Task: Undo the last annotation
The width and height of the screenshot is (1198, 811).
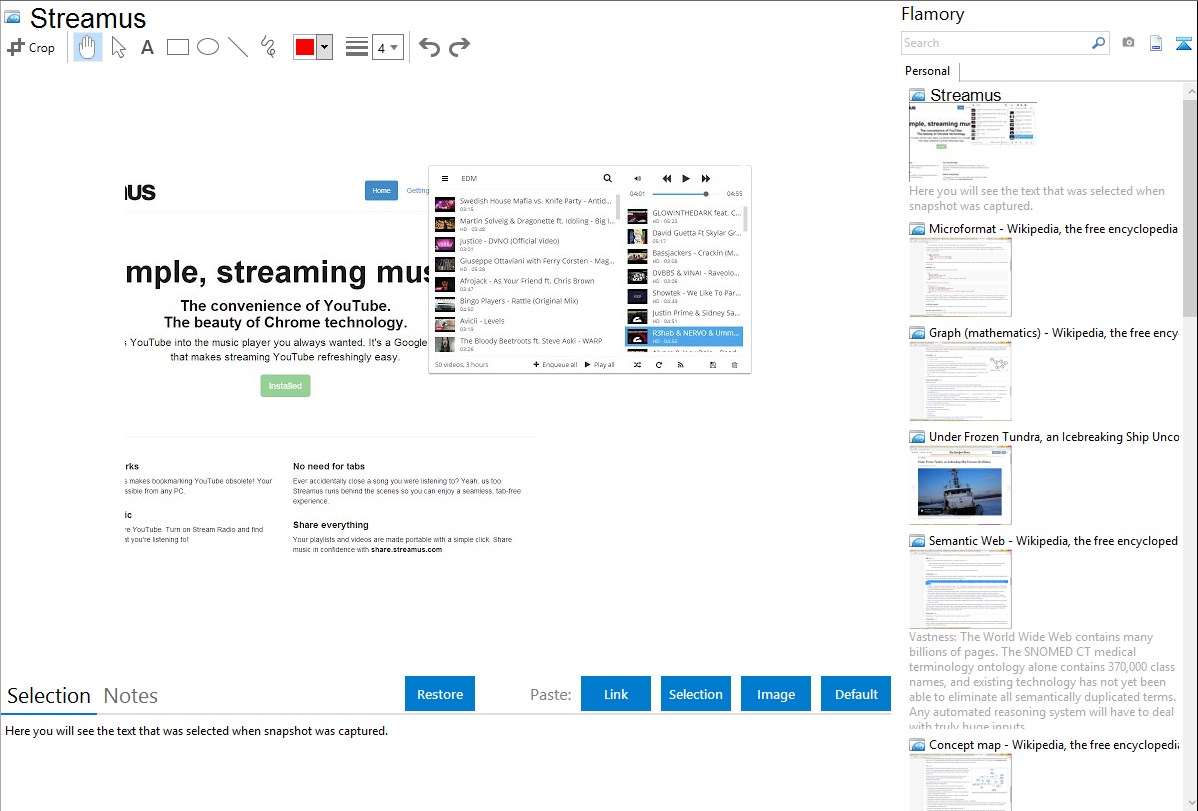Action: 429,47
